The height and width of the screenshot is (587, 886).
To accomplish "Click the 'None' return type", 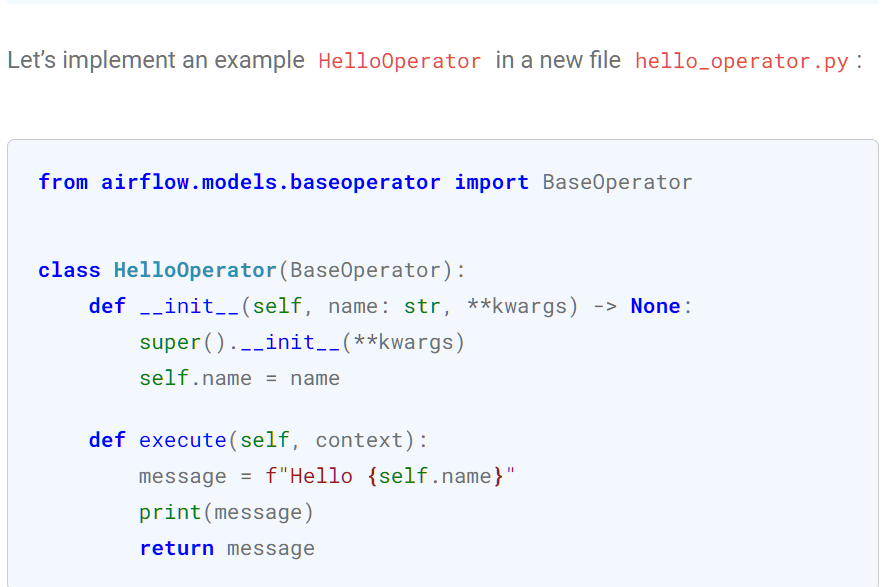I will pyautogui.click(x=655, y=306).
